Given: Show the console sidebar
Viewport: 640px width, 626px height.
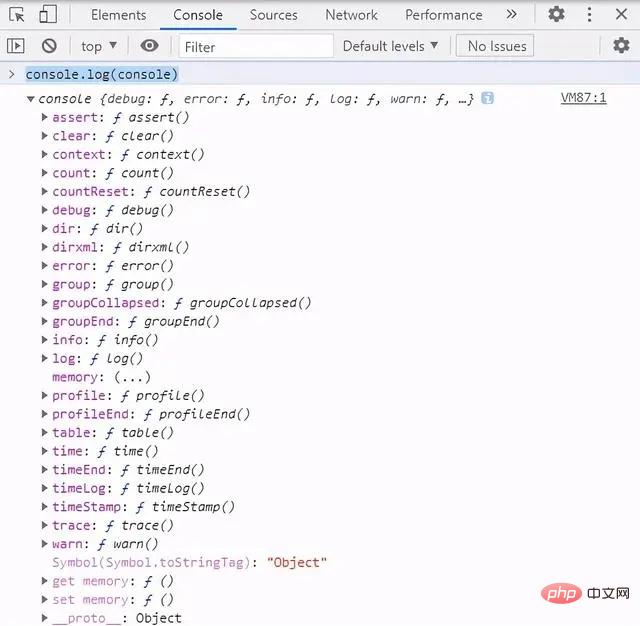Looking at the screenshot, I should [x=16, y=46].
